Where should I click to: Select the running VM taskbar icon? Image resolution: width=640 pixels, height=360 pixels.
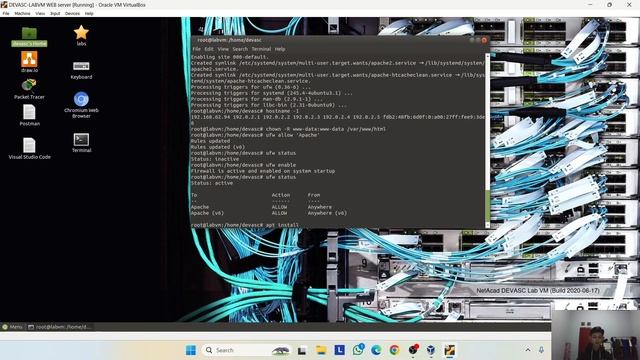click(449, 350)
